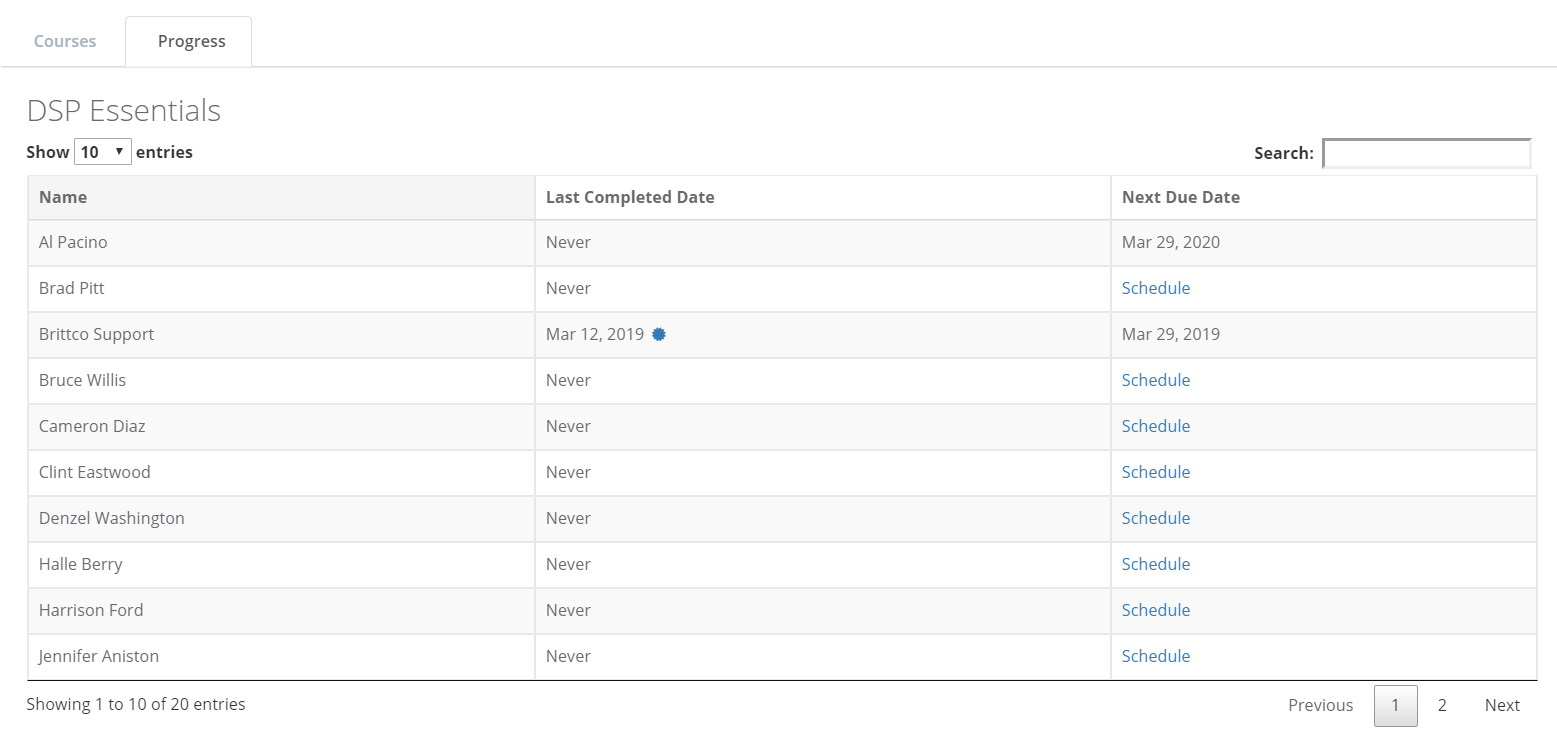Viewport: 1557px width, 738px height.
Task: Click the Next pagination button
Action: [1501, 705]
